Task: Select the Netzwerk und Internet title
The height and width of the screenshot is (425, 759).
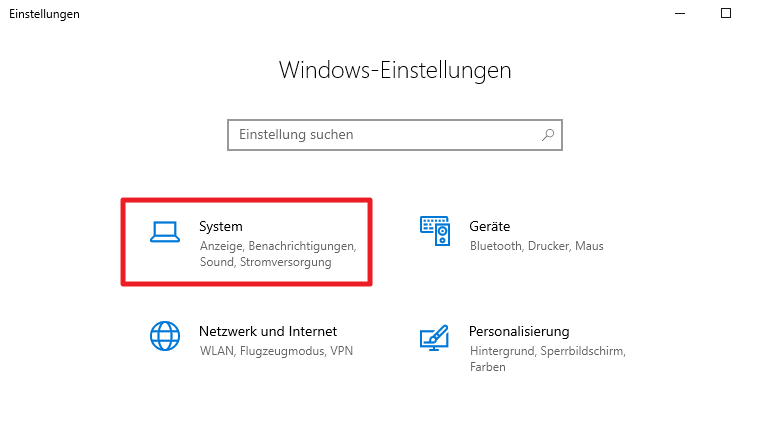Action: (268, 332)
